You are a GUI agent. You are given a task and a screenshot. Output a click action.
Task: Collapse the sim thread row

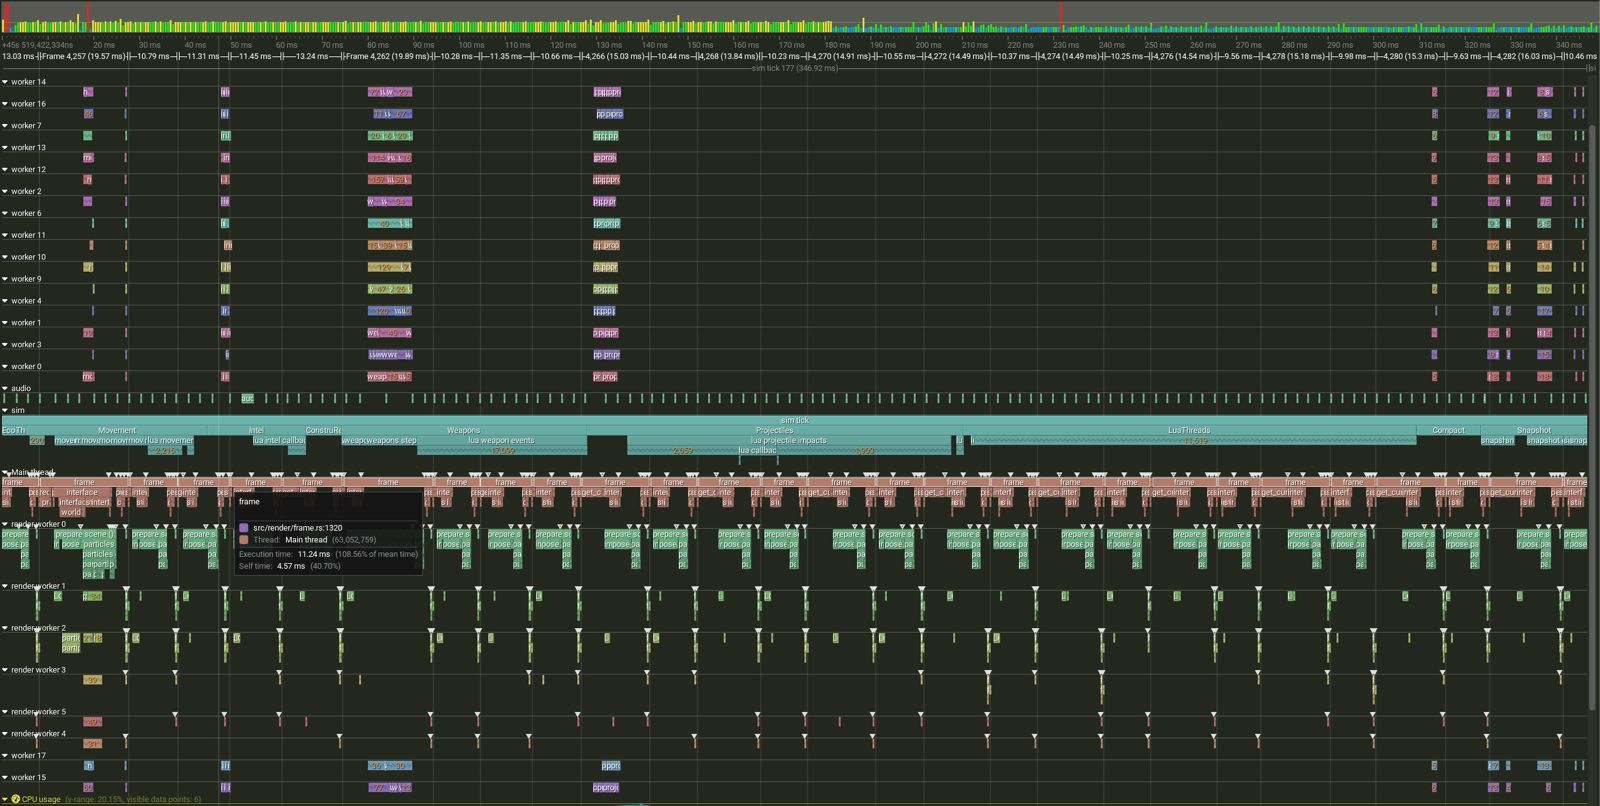click(5, 410)
